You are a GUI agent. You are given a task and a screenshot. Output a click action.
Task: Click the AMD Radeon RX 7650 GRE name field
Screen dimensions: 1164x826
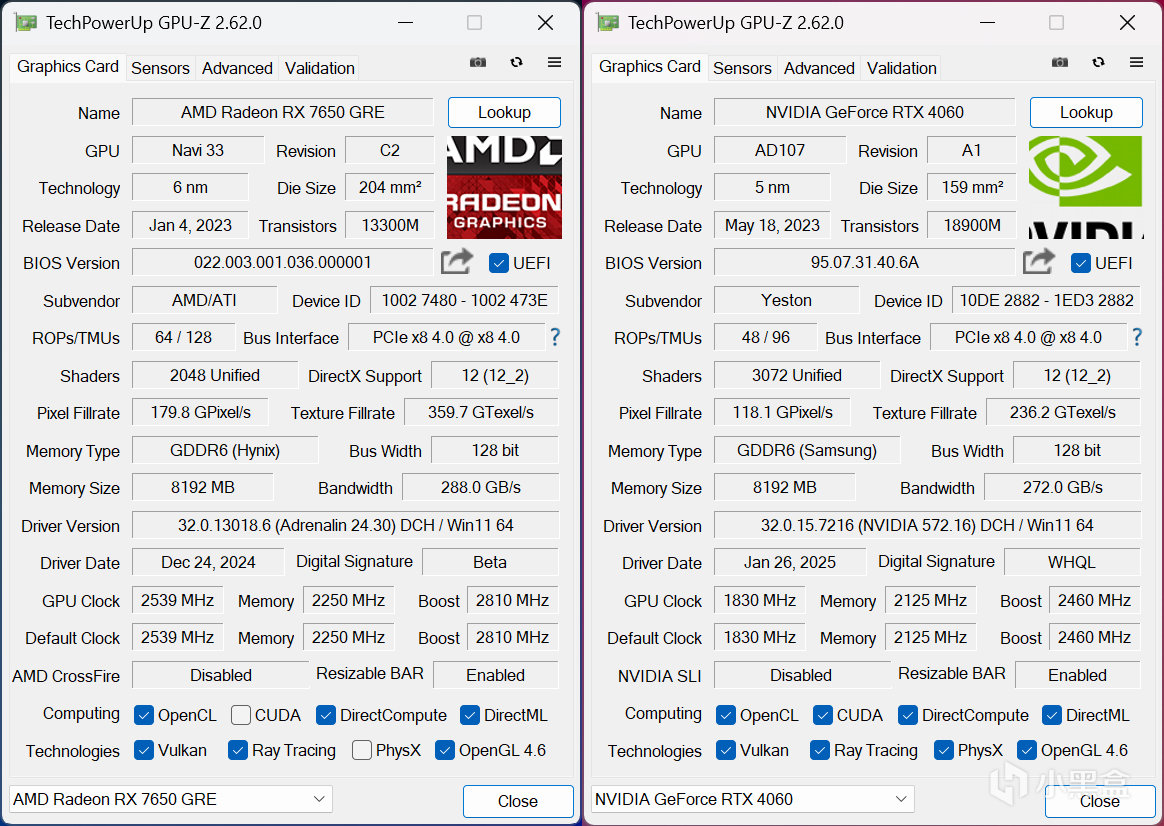[283, 112]
